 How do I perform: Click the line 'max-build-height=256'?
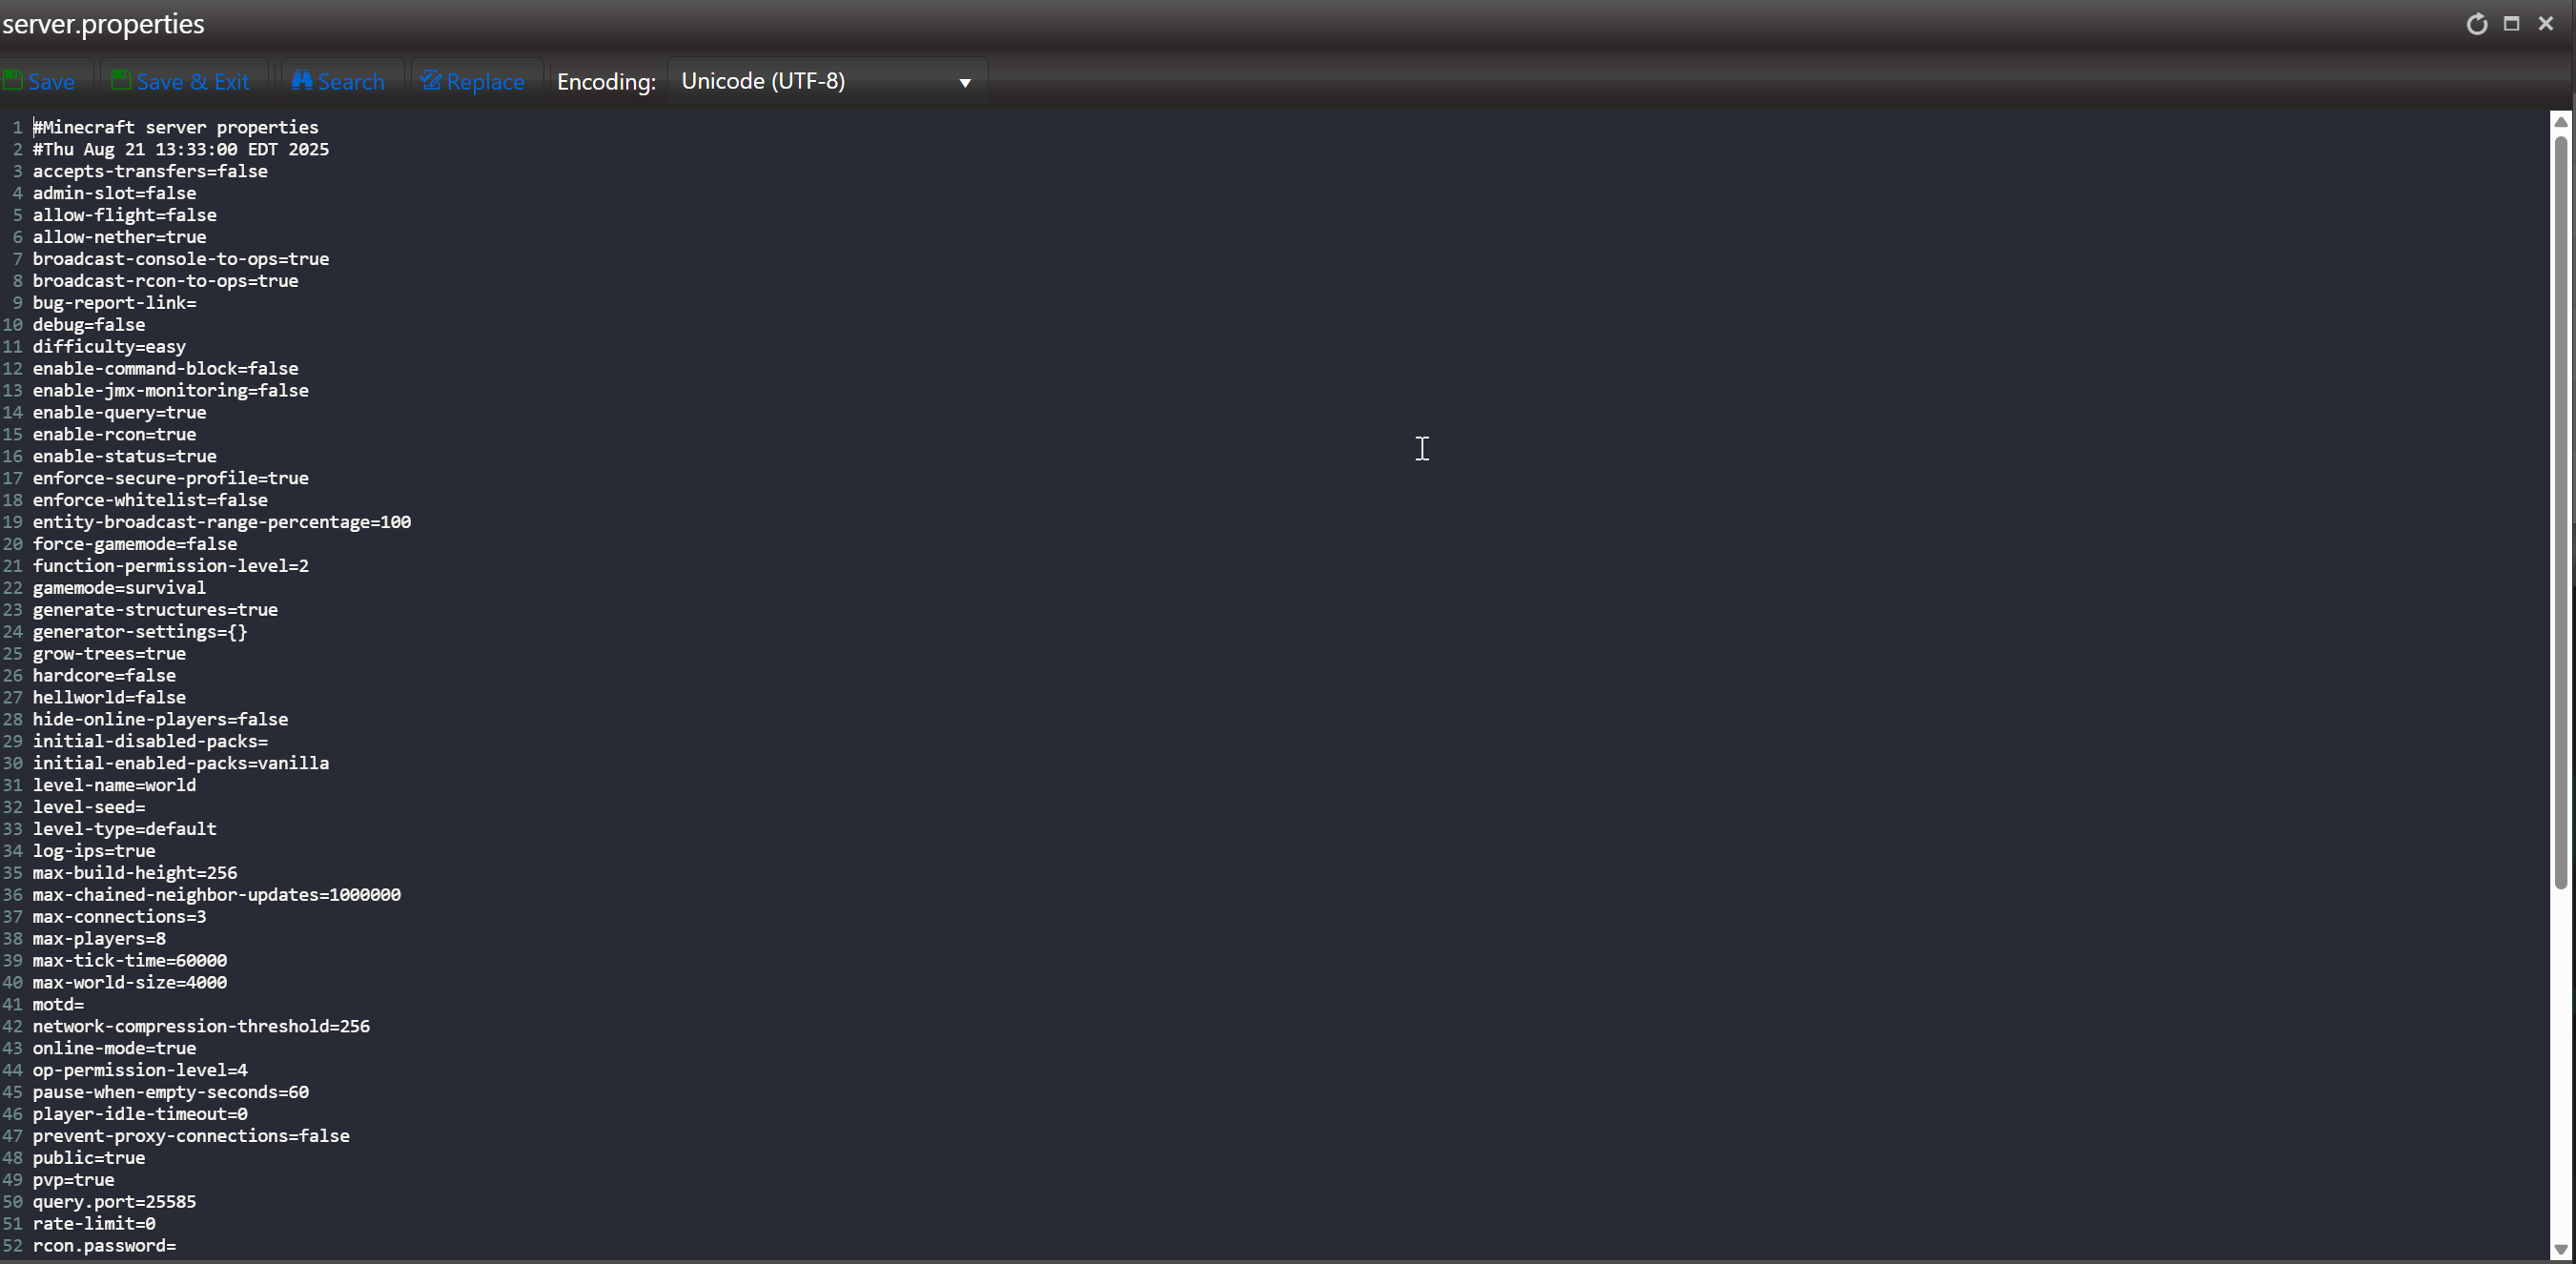[135, 873]
